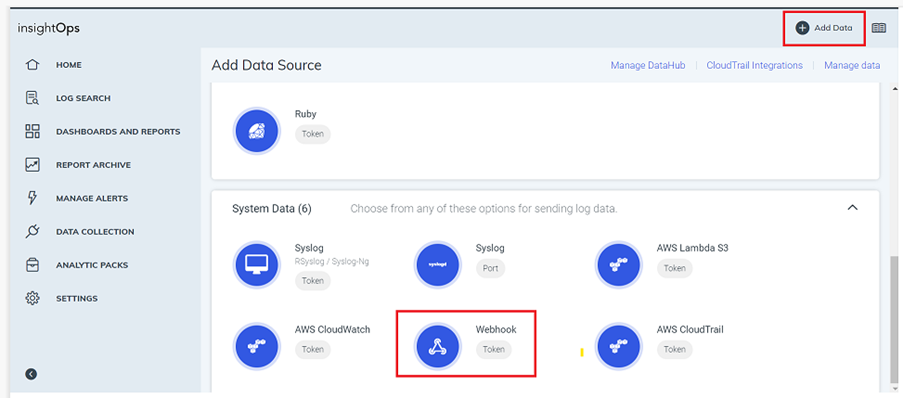Click the Add Data Source page title
Image resolution: width=903 pixels, height=398 pixels.
[266, 65]
